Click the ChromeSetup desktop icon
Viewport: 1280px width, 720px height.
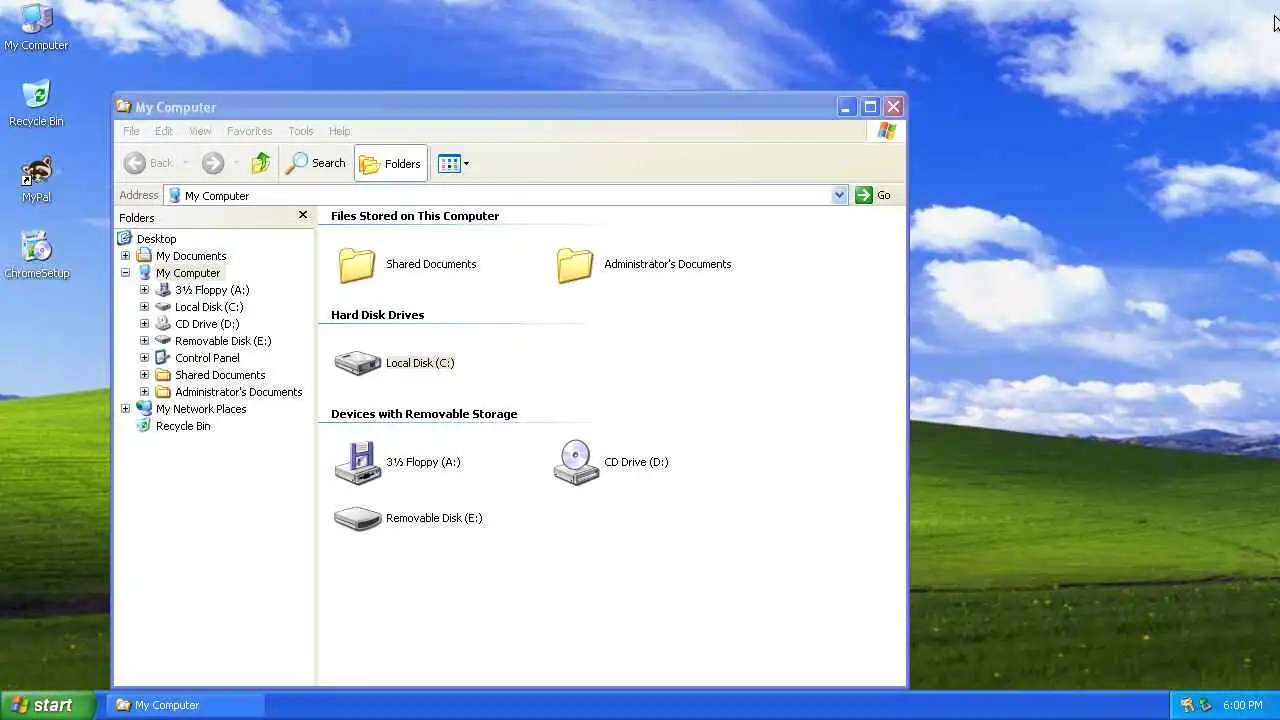click(36, 255)
